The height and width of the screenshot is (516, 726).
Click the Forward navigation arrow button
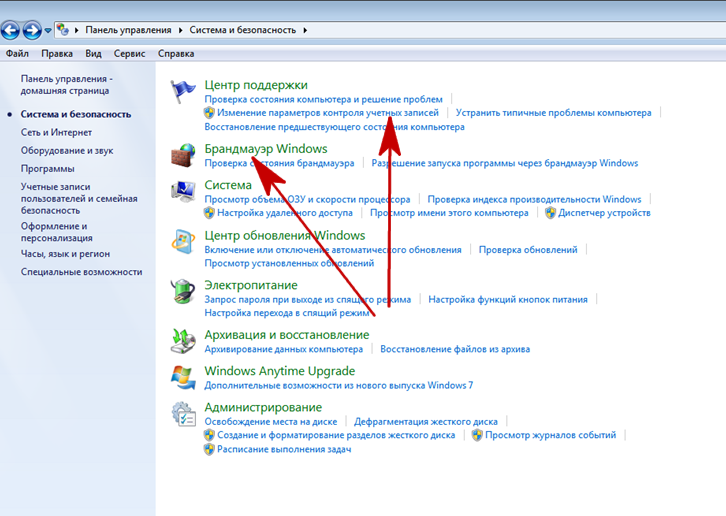[x=32, y=31]
